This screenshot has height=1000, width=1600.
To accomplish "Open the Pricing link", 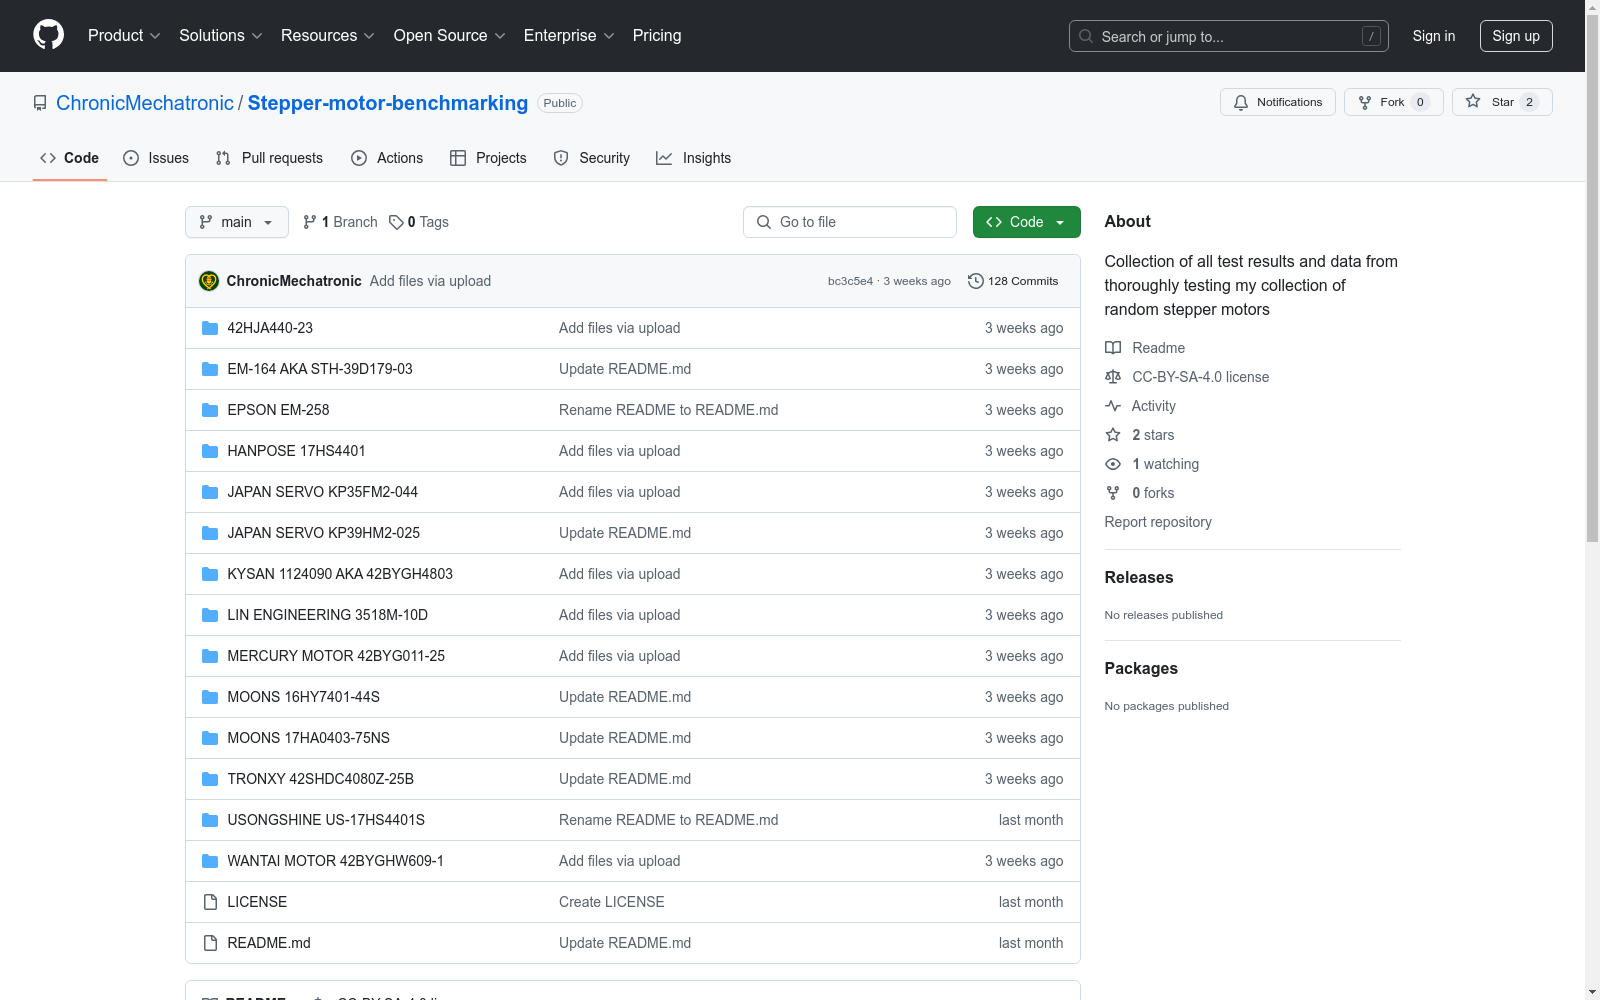I will tap(657, 35).
